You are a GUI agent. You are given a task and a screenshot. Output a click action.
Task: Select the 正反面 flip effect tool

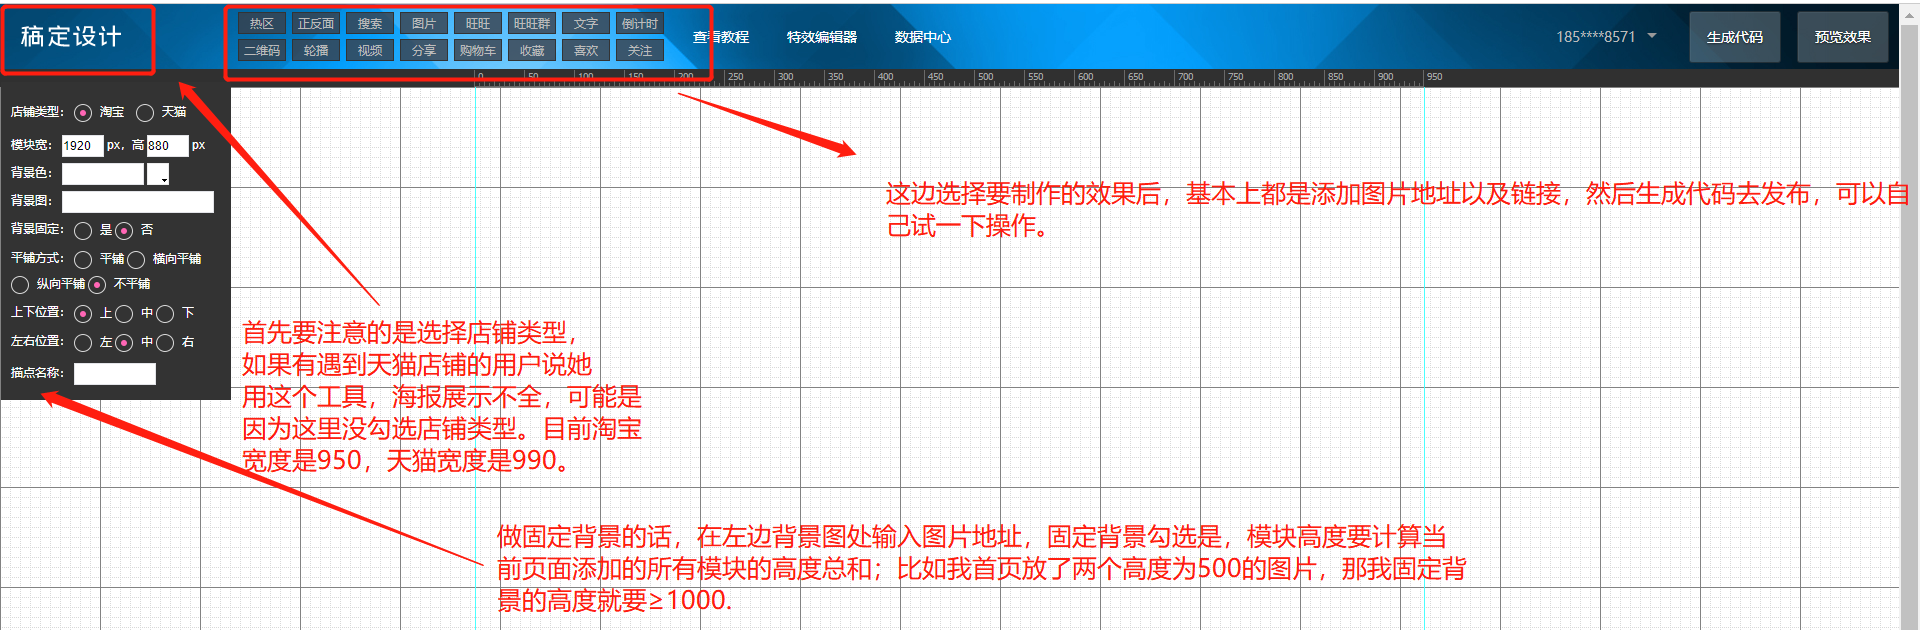[316, 23]
